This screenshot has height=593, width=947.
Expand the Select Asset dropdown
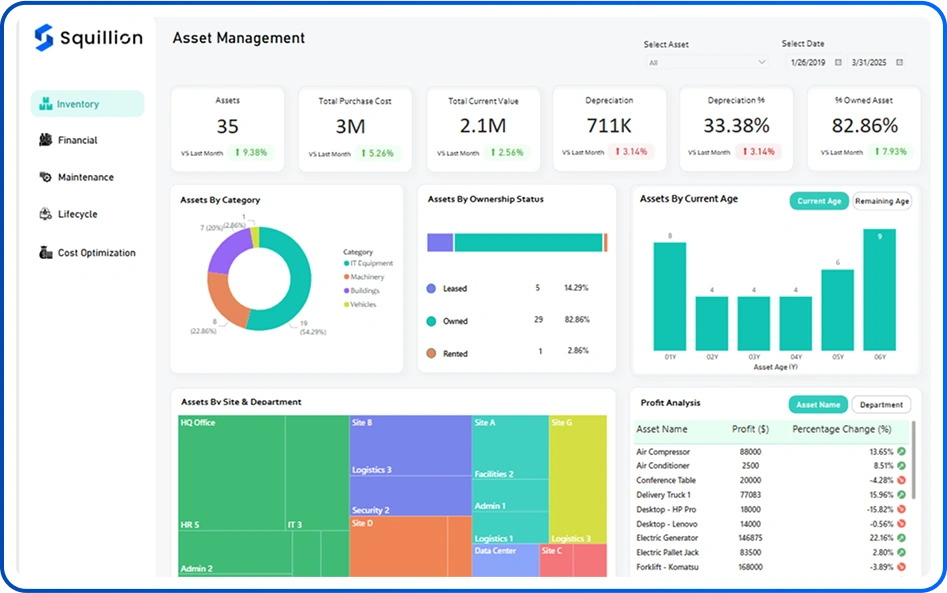[761, 62]
